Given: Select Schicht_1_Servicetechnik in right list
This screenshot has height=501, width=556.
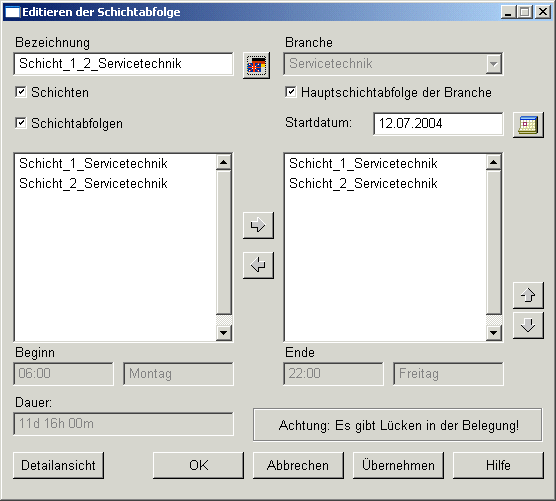Looking at the screenshot, I should (363, 163).
